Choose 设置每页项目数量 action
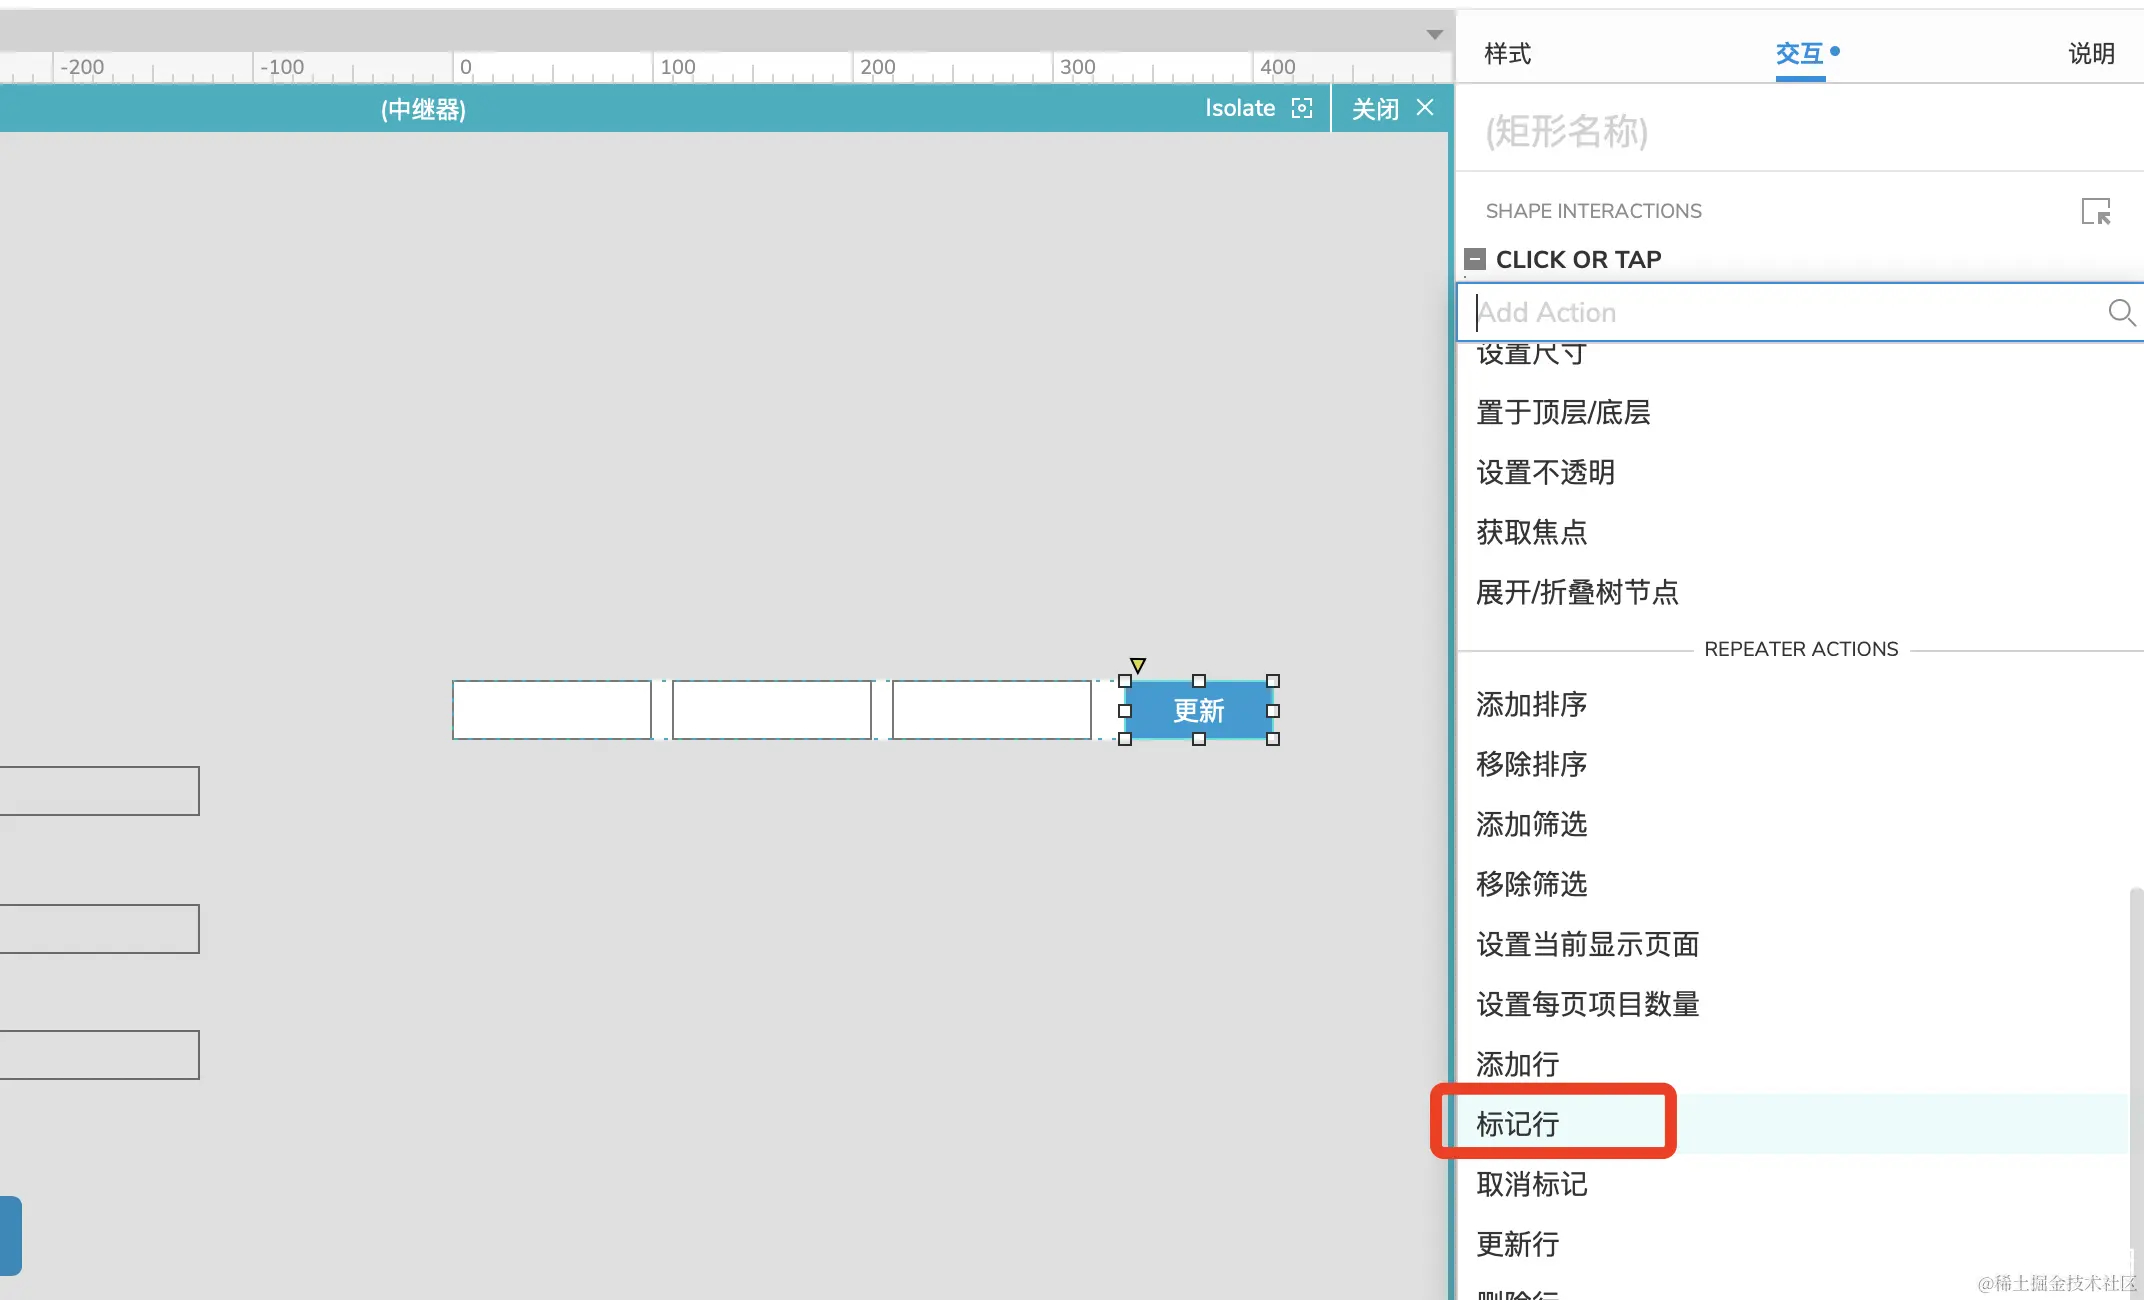This screenshot has height=1300, width=2144. tap(1587, 1004)
